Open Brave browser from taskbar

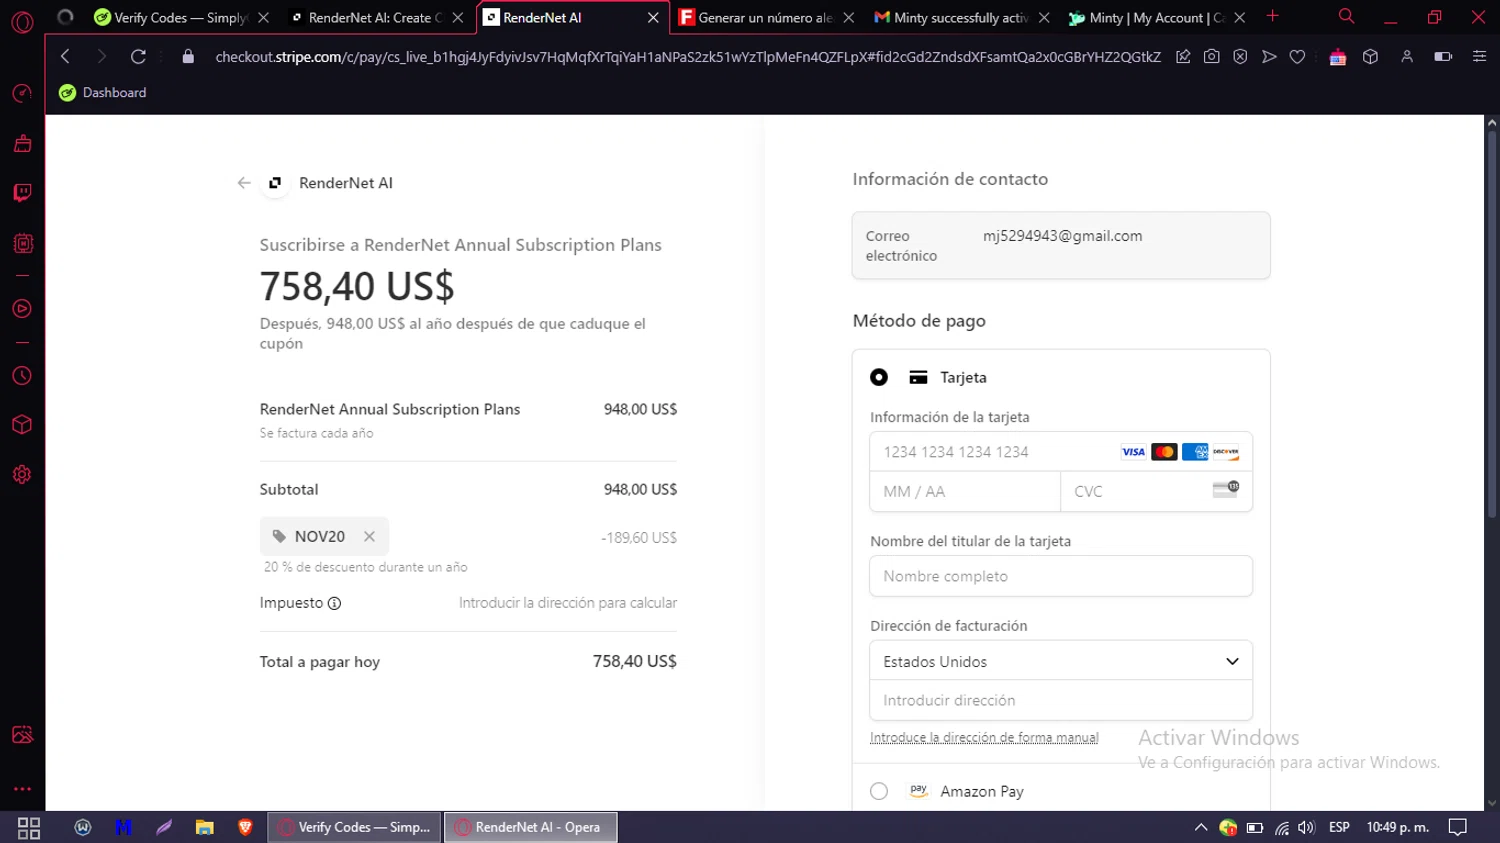(x=245, y=827)
